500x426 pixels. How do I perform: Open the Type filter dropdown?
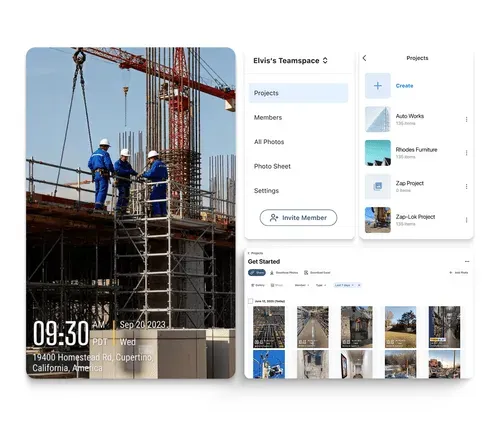[x=321, y=285]
